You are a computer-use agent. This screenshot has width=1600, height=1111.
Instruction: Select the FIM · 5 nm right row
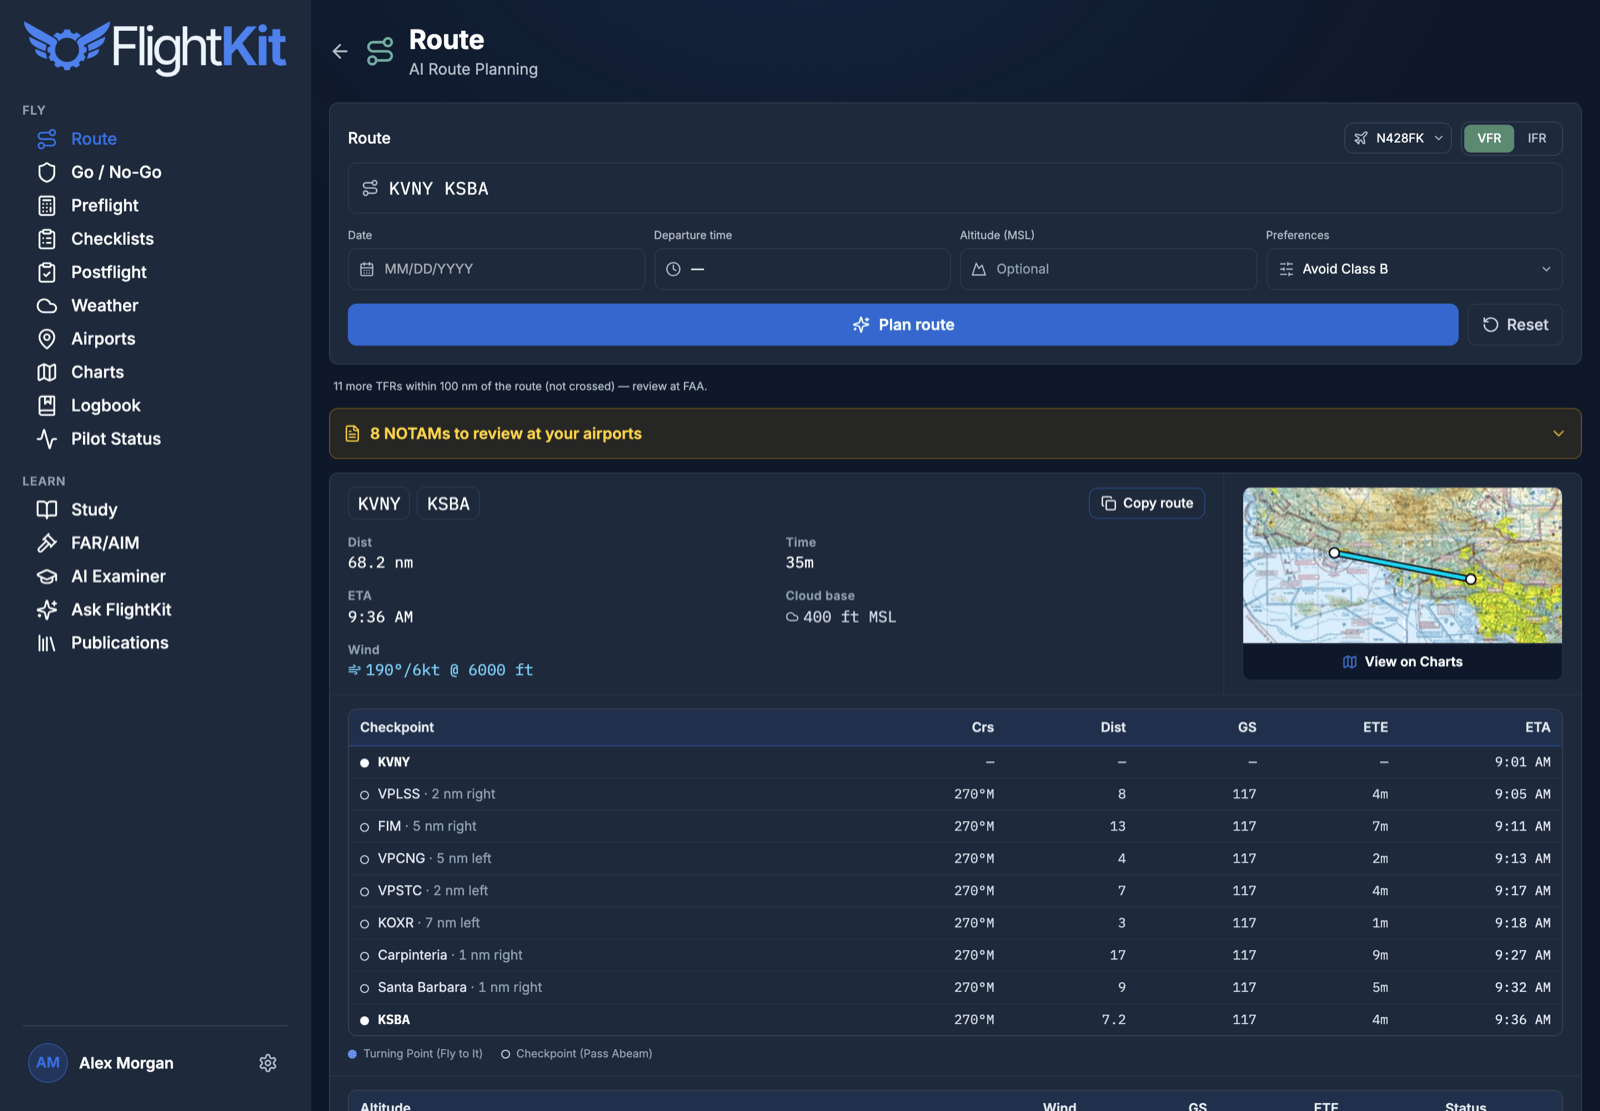tap(955, 826)
